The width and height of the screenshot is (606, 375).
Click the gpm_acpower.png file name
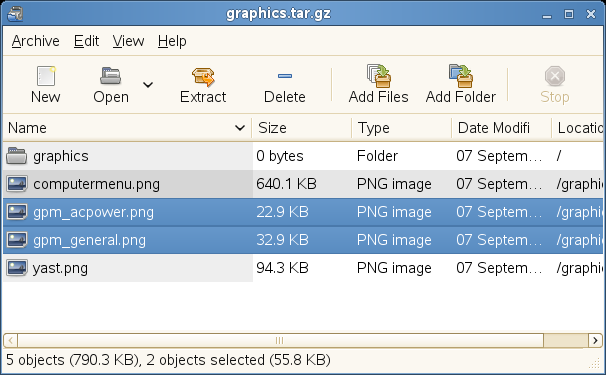point(93,213)
